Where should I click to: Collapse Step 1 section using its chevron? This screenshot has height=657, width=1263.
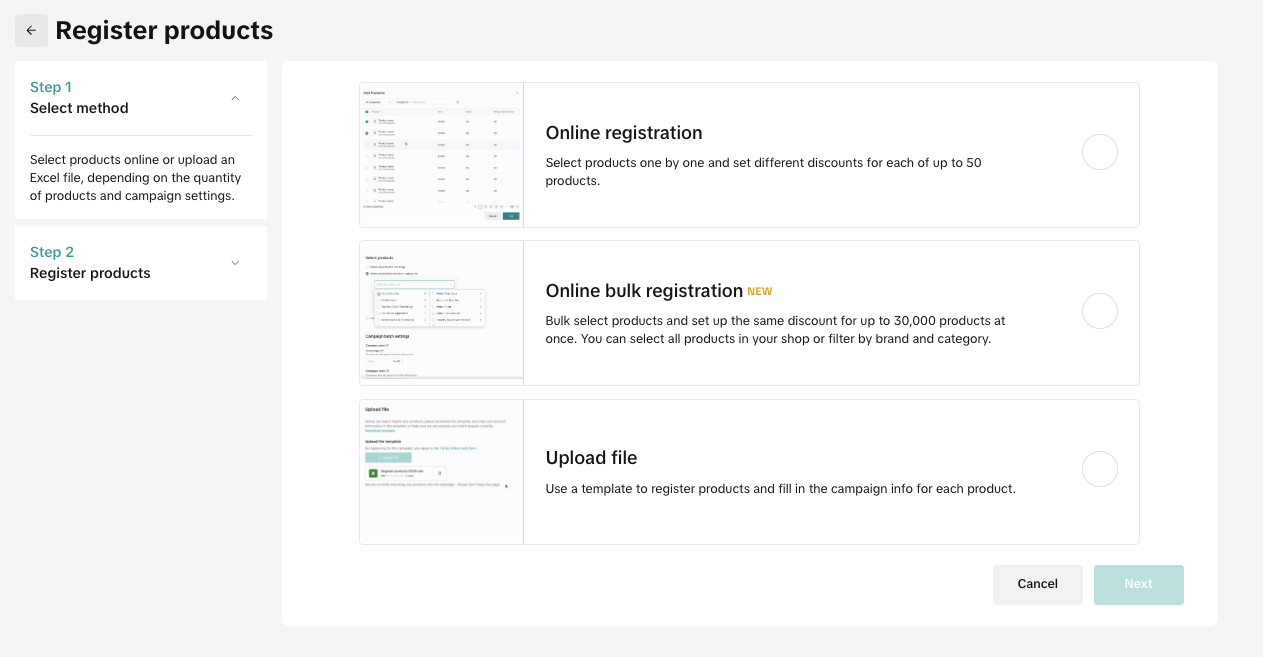tap(235, 98)
